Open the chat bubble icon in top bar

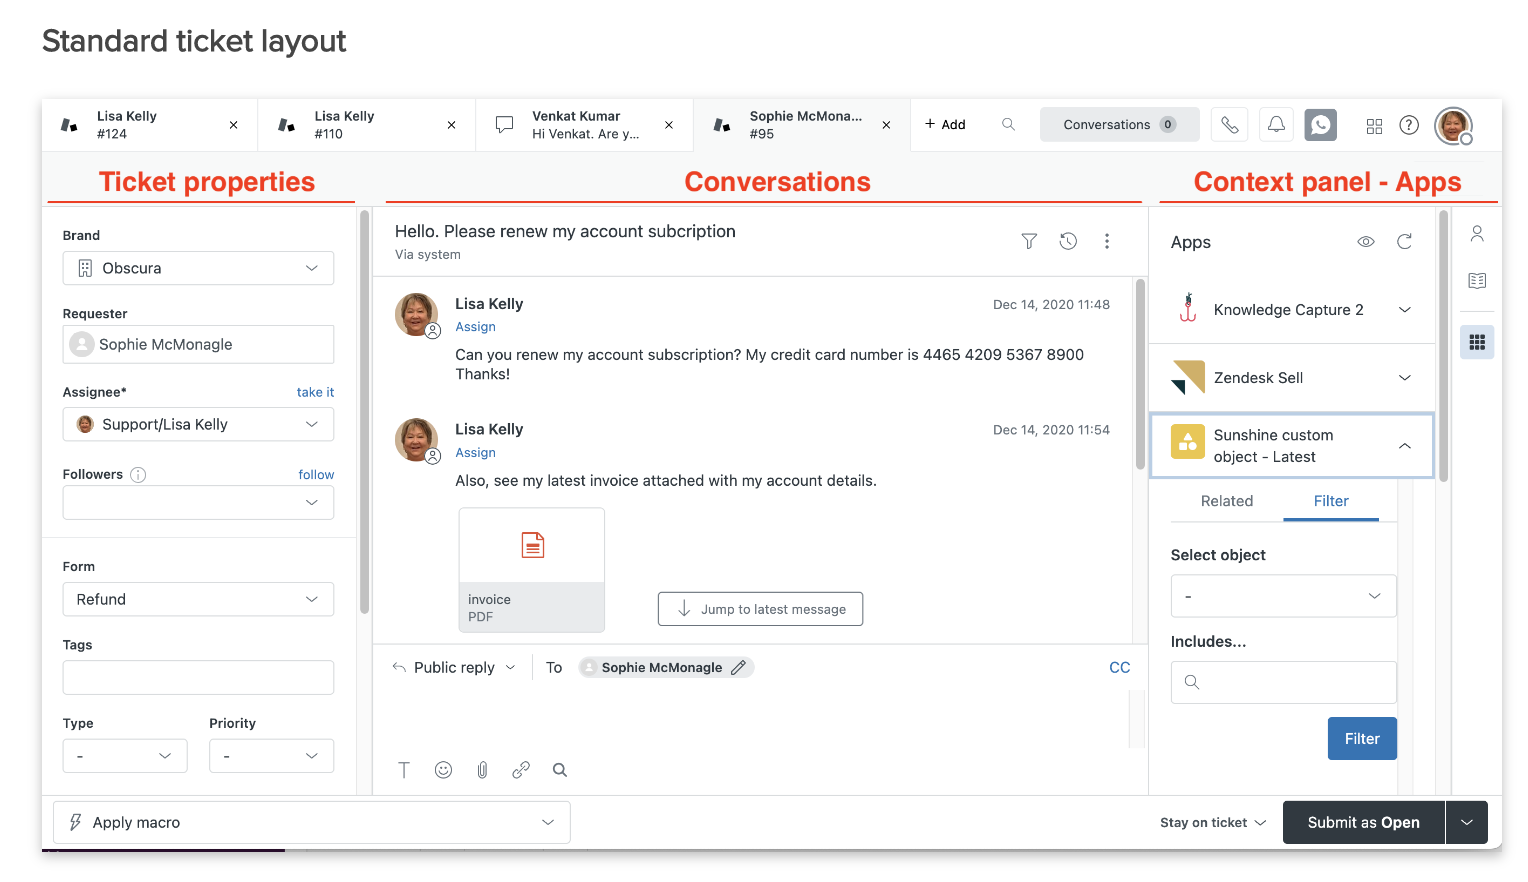tap(1321, 125)
